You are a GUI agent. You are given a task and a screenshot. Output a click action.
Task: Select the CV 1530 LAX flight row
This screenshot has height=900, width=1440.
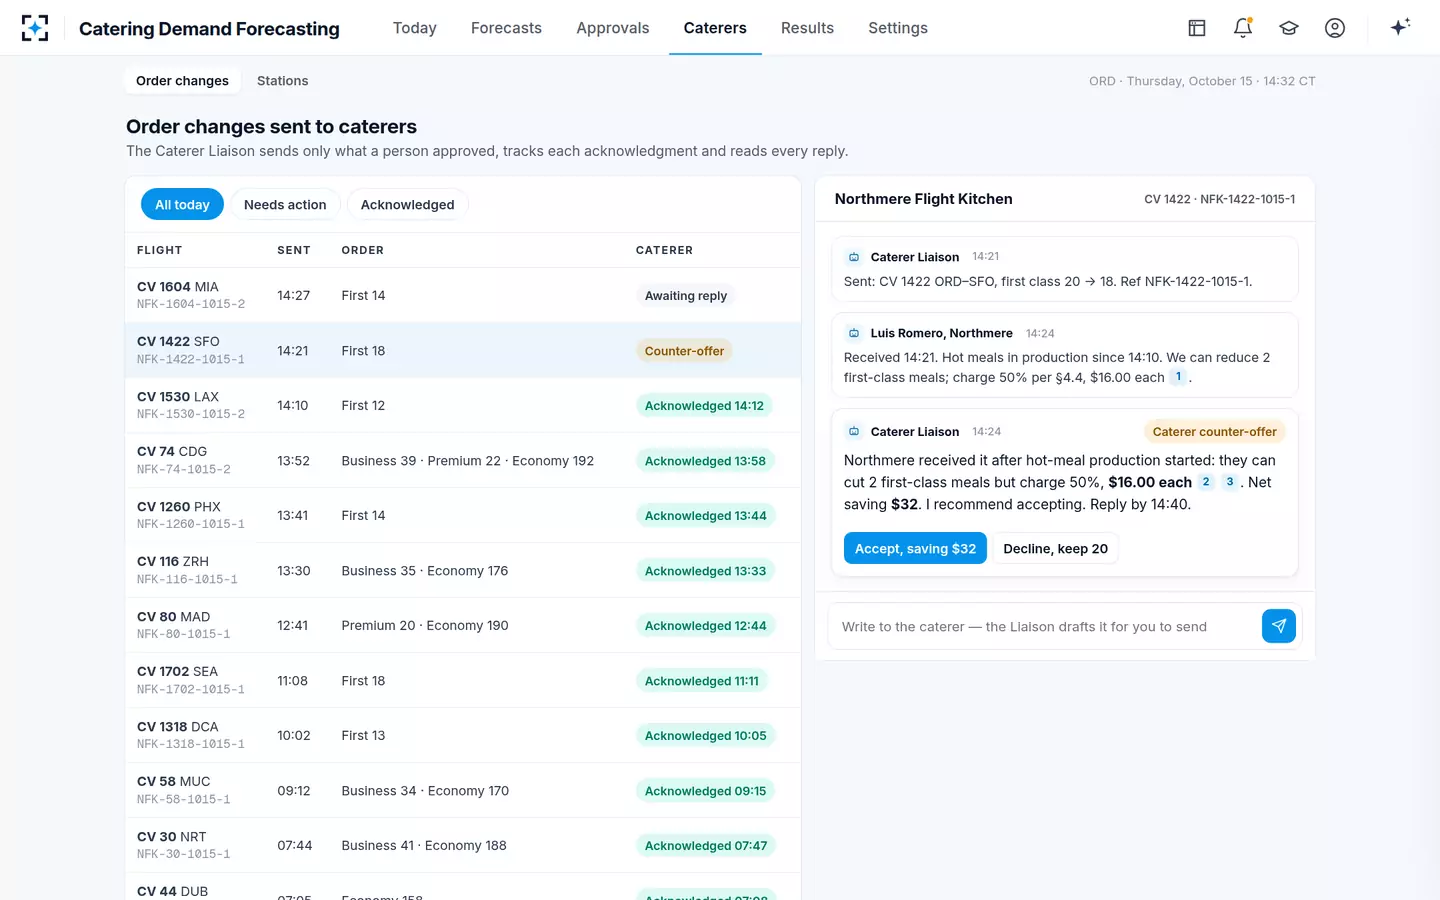click(463, 405)
